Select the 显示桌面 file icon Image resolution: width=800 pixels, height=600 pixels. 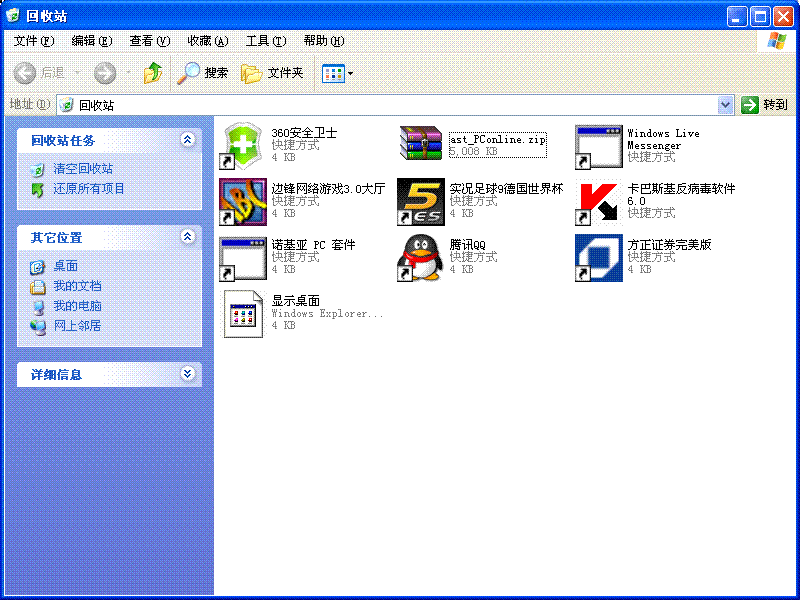243,314
